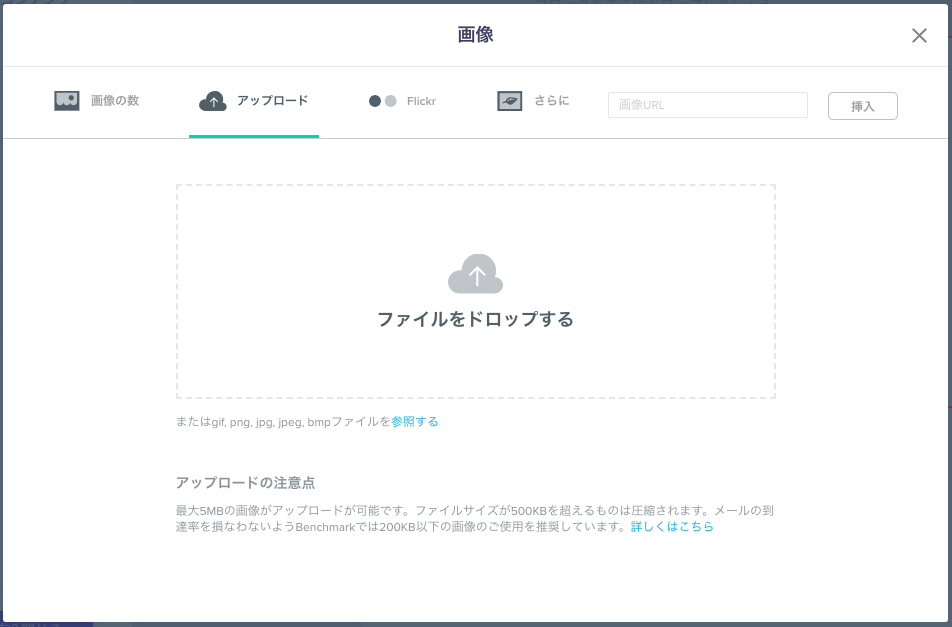Open the 詳しくはこちら link

(672, 527)
